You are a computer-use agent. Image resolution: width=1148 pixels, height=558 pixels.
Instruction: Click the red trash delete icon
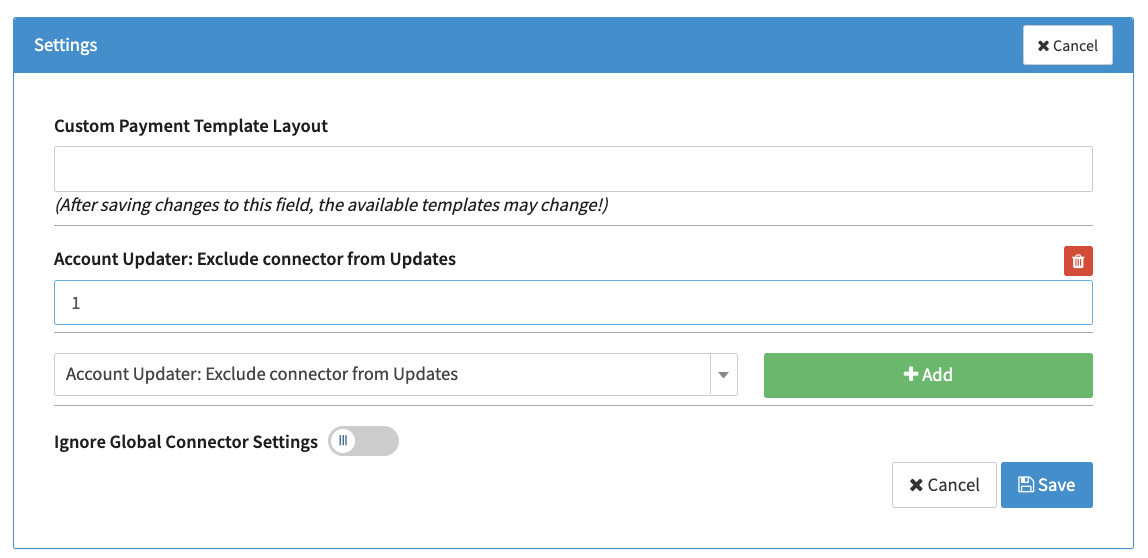1078,261
